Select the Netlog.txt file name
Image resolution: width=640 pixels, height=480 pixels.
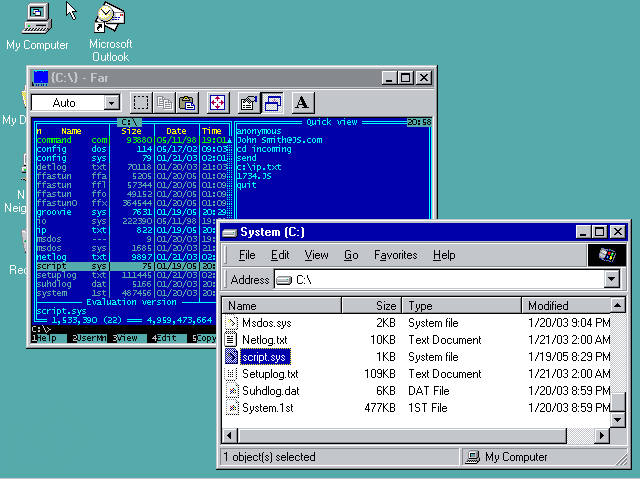pos(264,340)
